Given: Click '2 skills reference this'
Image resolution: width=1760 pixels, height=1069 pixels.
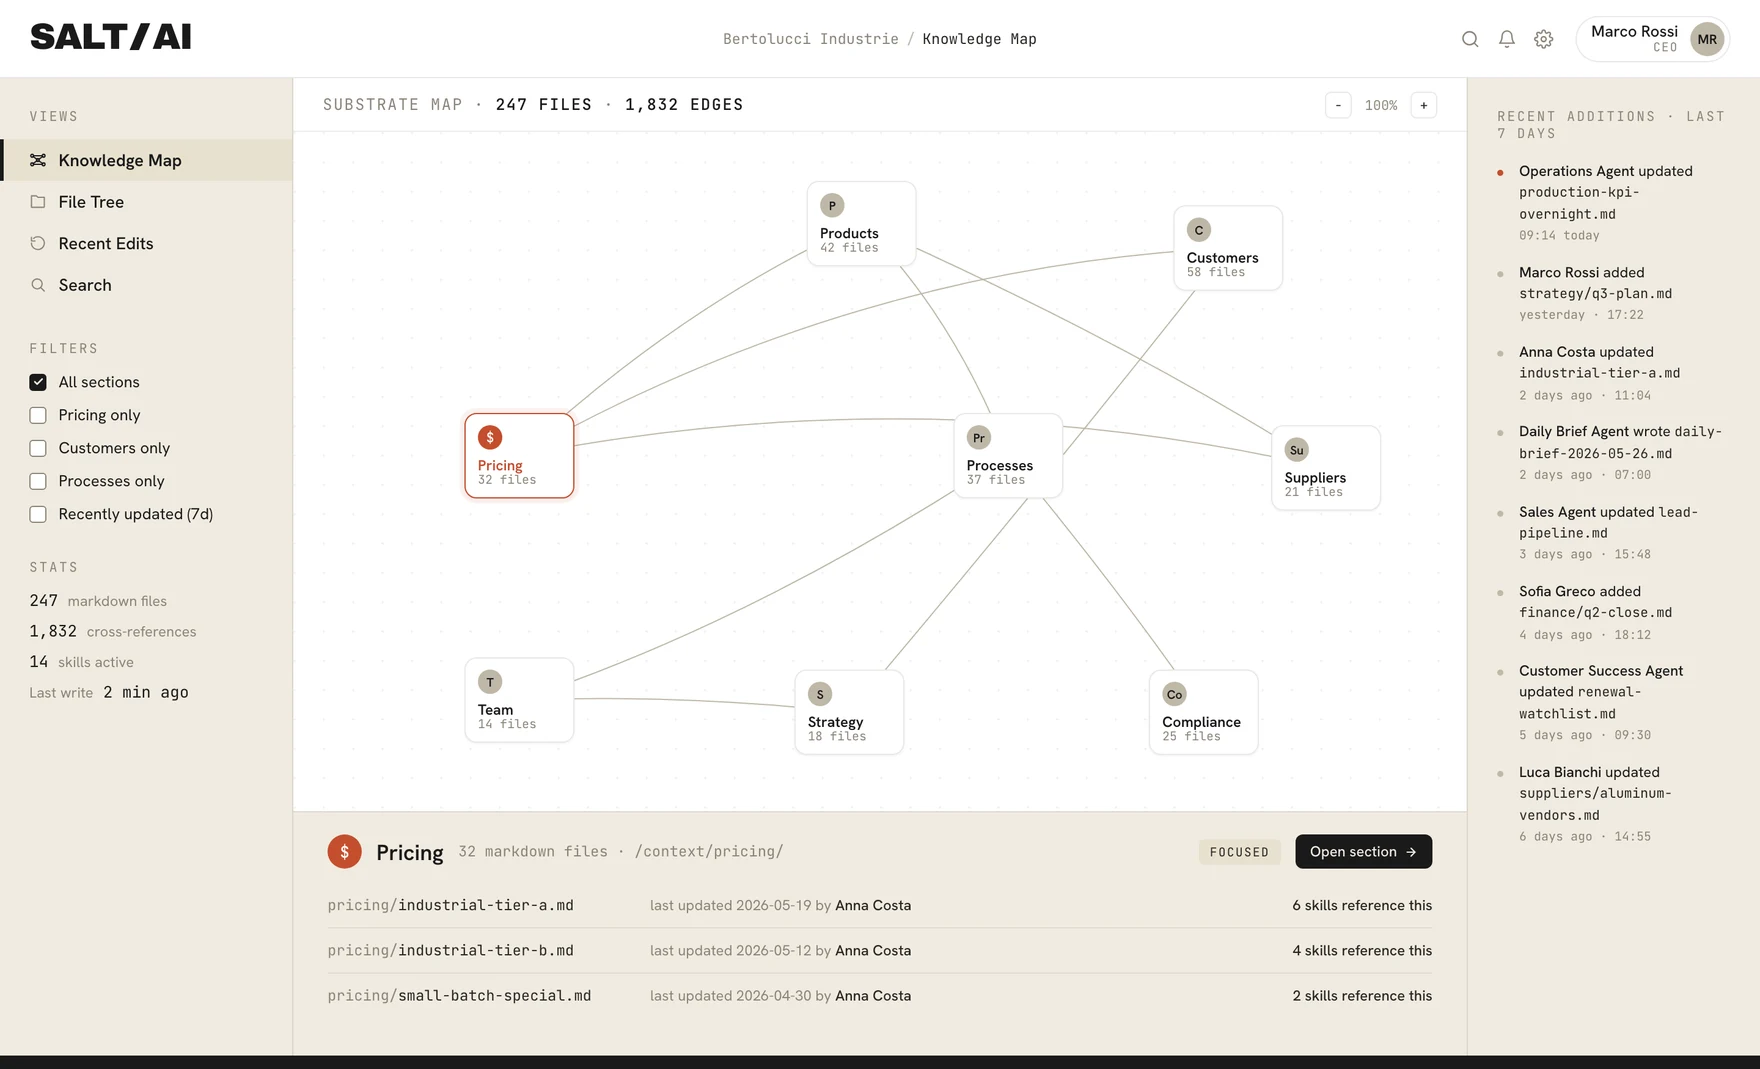Looking at the screenshot, I should click(x=1362, y=995).
